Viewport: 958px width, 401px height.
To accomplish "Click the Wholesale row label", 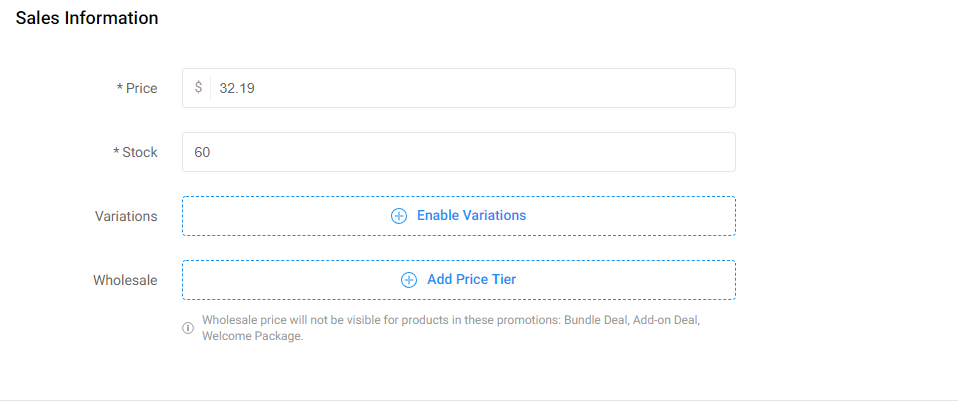I will click(x=125, y=280).
